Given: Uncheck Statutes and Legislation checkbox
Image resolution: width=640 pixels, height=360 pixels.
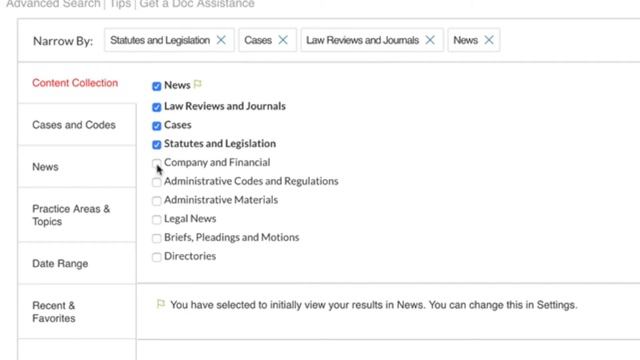Looking at the screenshot, I should point(157,144).
